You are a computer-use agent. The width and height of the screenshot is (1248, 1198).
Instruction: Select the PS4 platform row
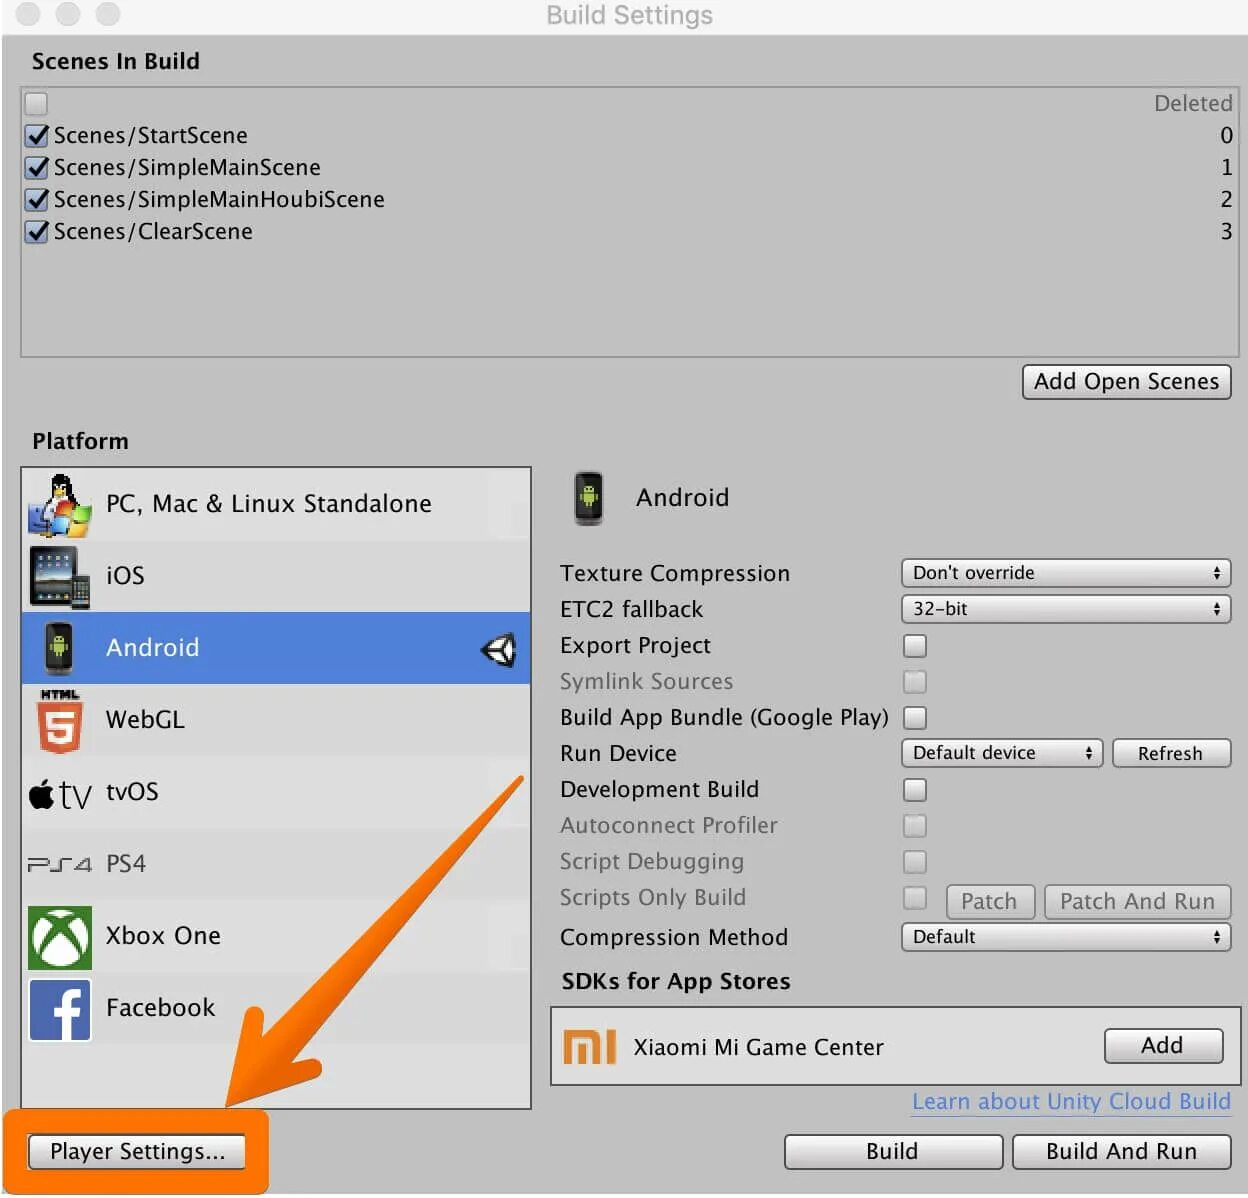[276, 864]
